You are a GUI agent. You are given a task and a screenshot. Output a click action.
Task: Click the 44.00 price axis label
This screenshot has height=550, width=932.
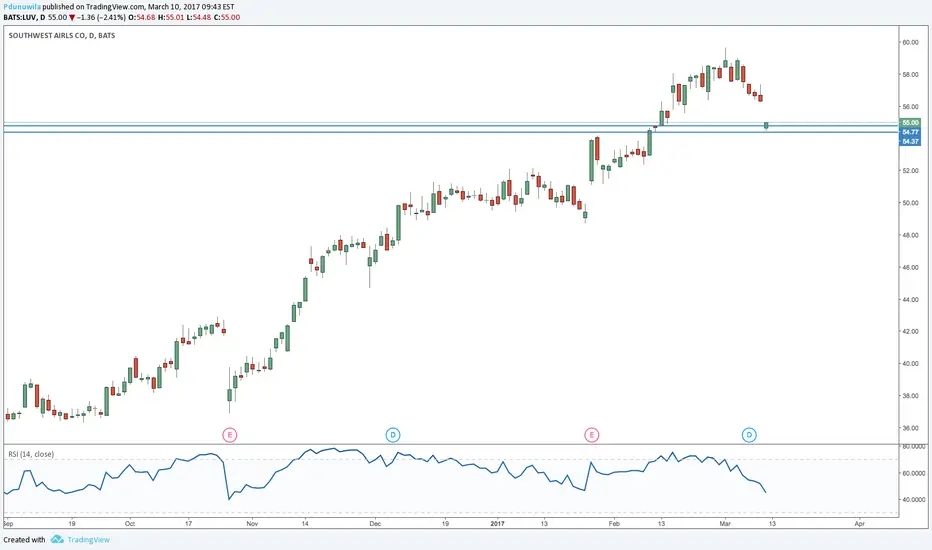pyautogui.click(x=911, y=300)
